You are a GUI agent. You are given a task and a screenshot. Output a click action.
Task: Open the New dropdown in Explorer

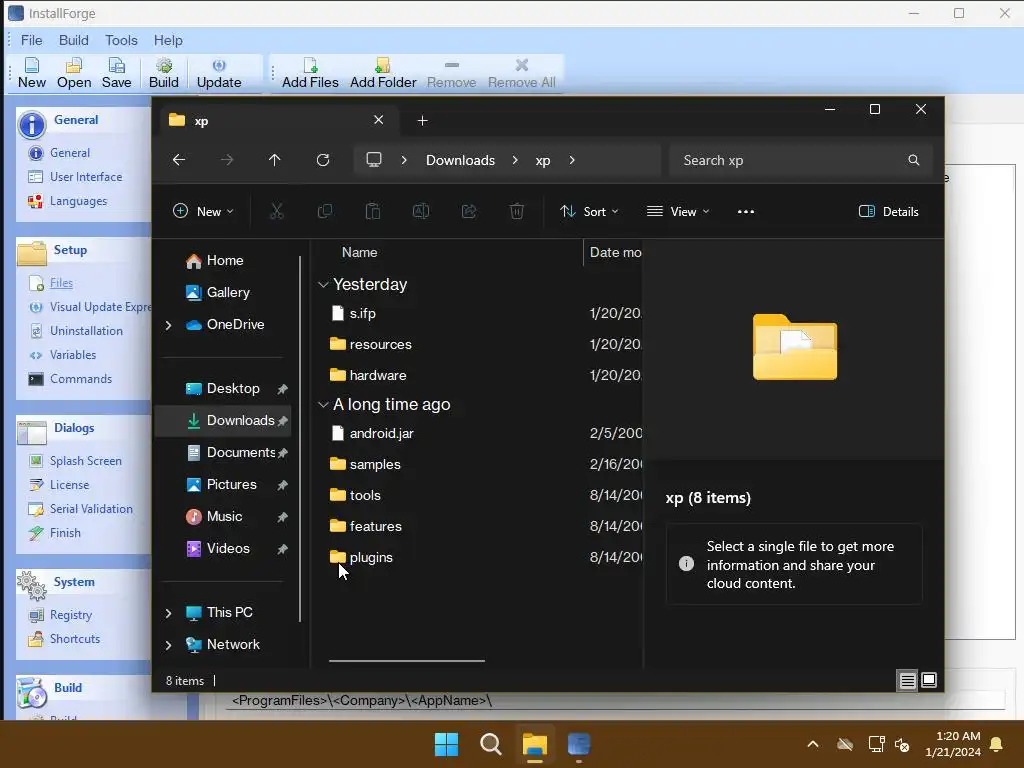pos(203,211)
